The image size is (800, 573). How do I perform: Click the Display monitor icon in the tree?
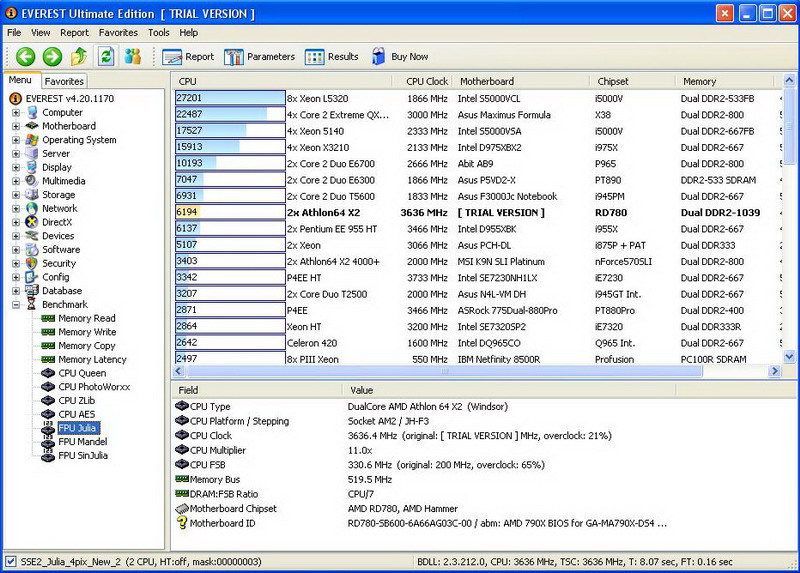[32, 167]
